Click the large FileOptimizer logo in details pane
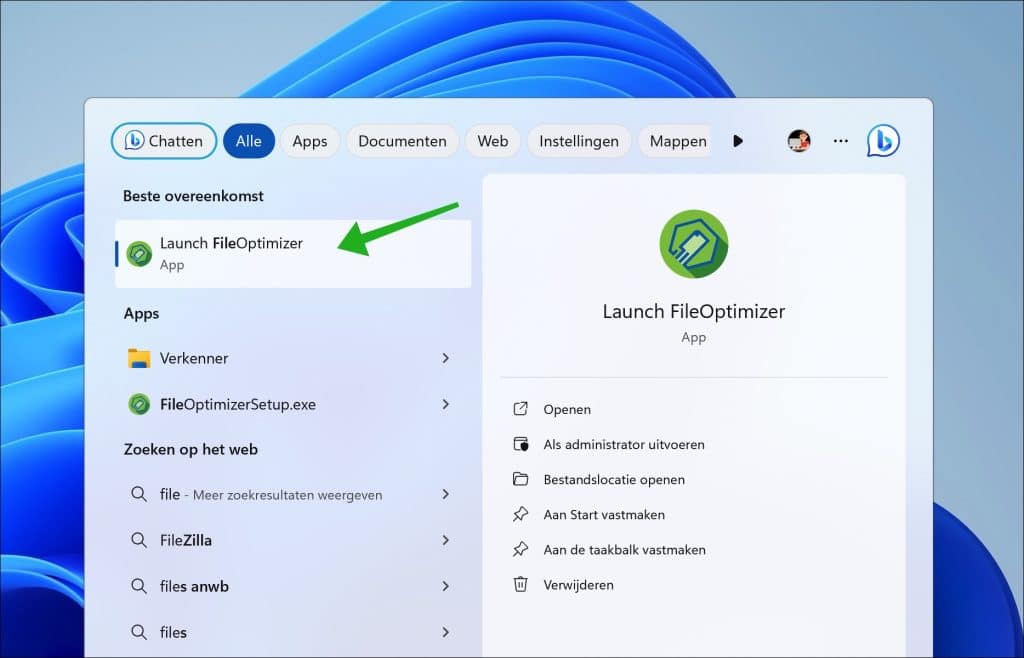 (x=694, y=243)
